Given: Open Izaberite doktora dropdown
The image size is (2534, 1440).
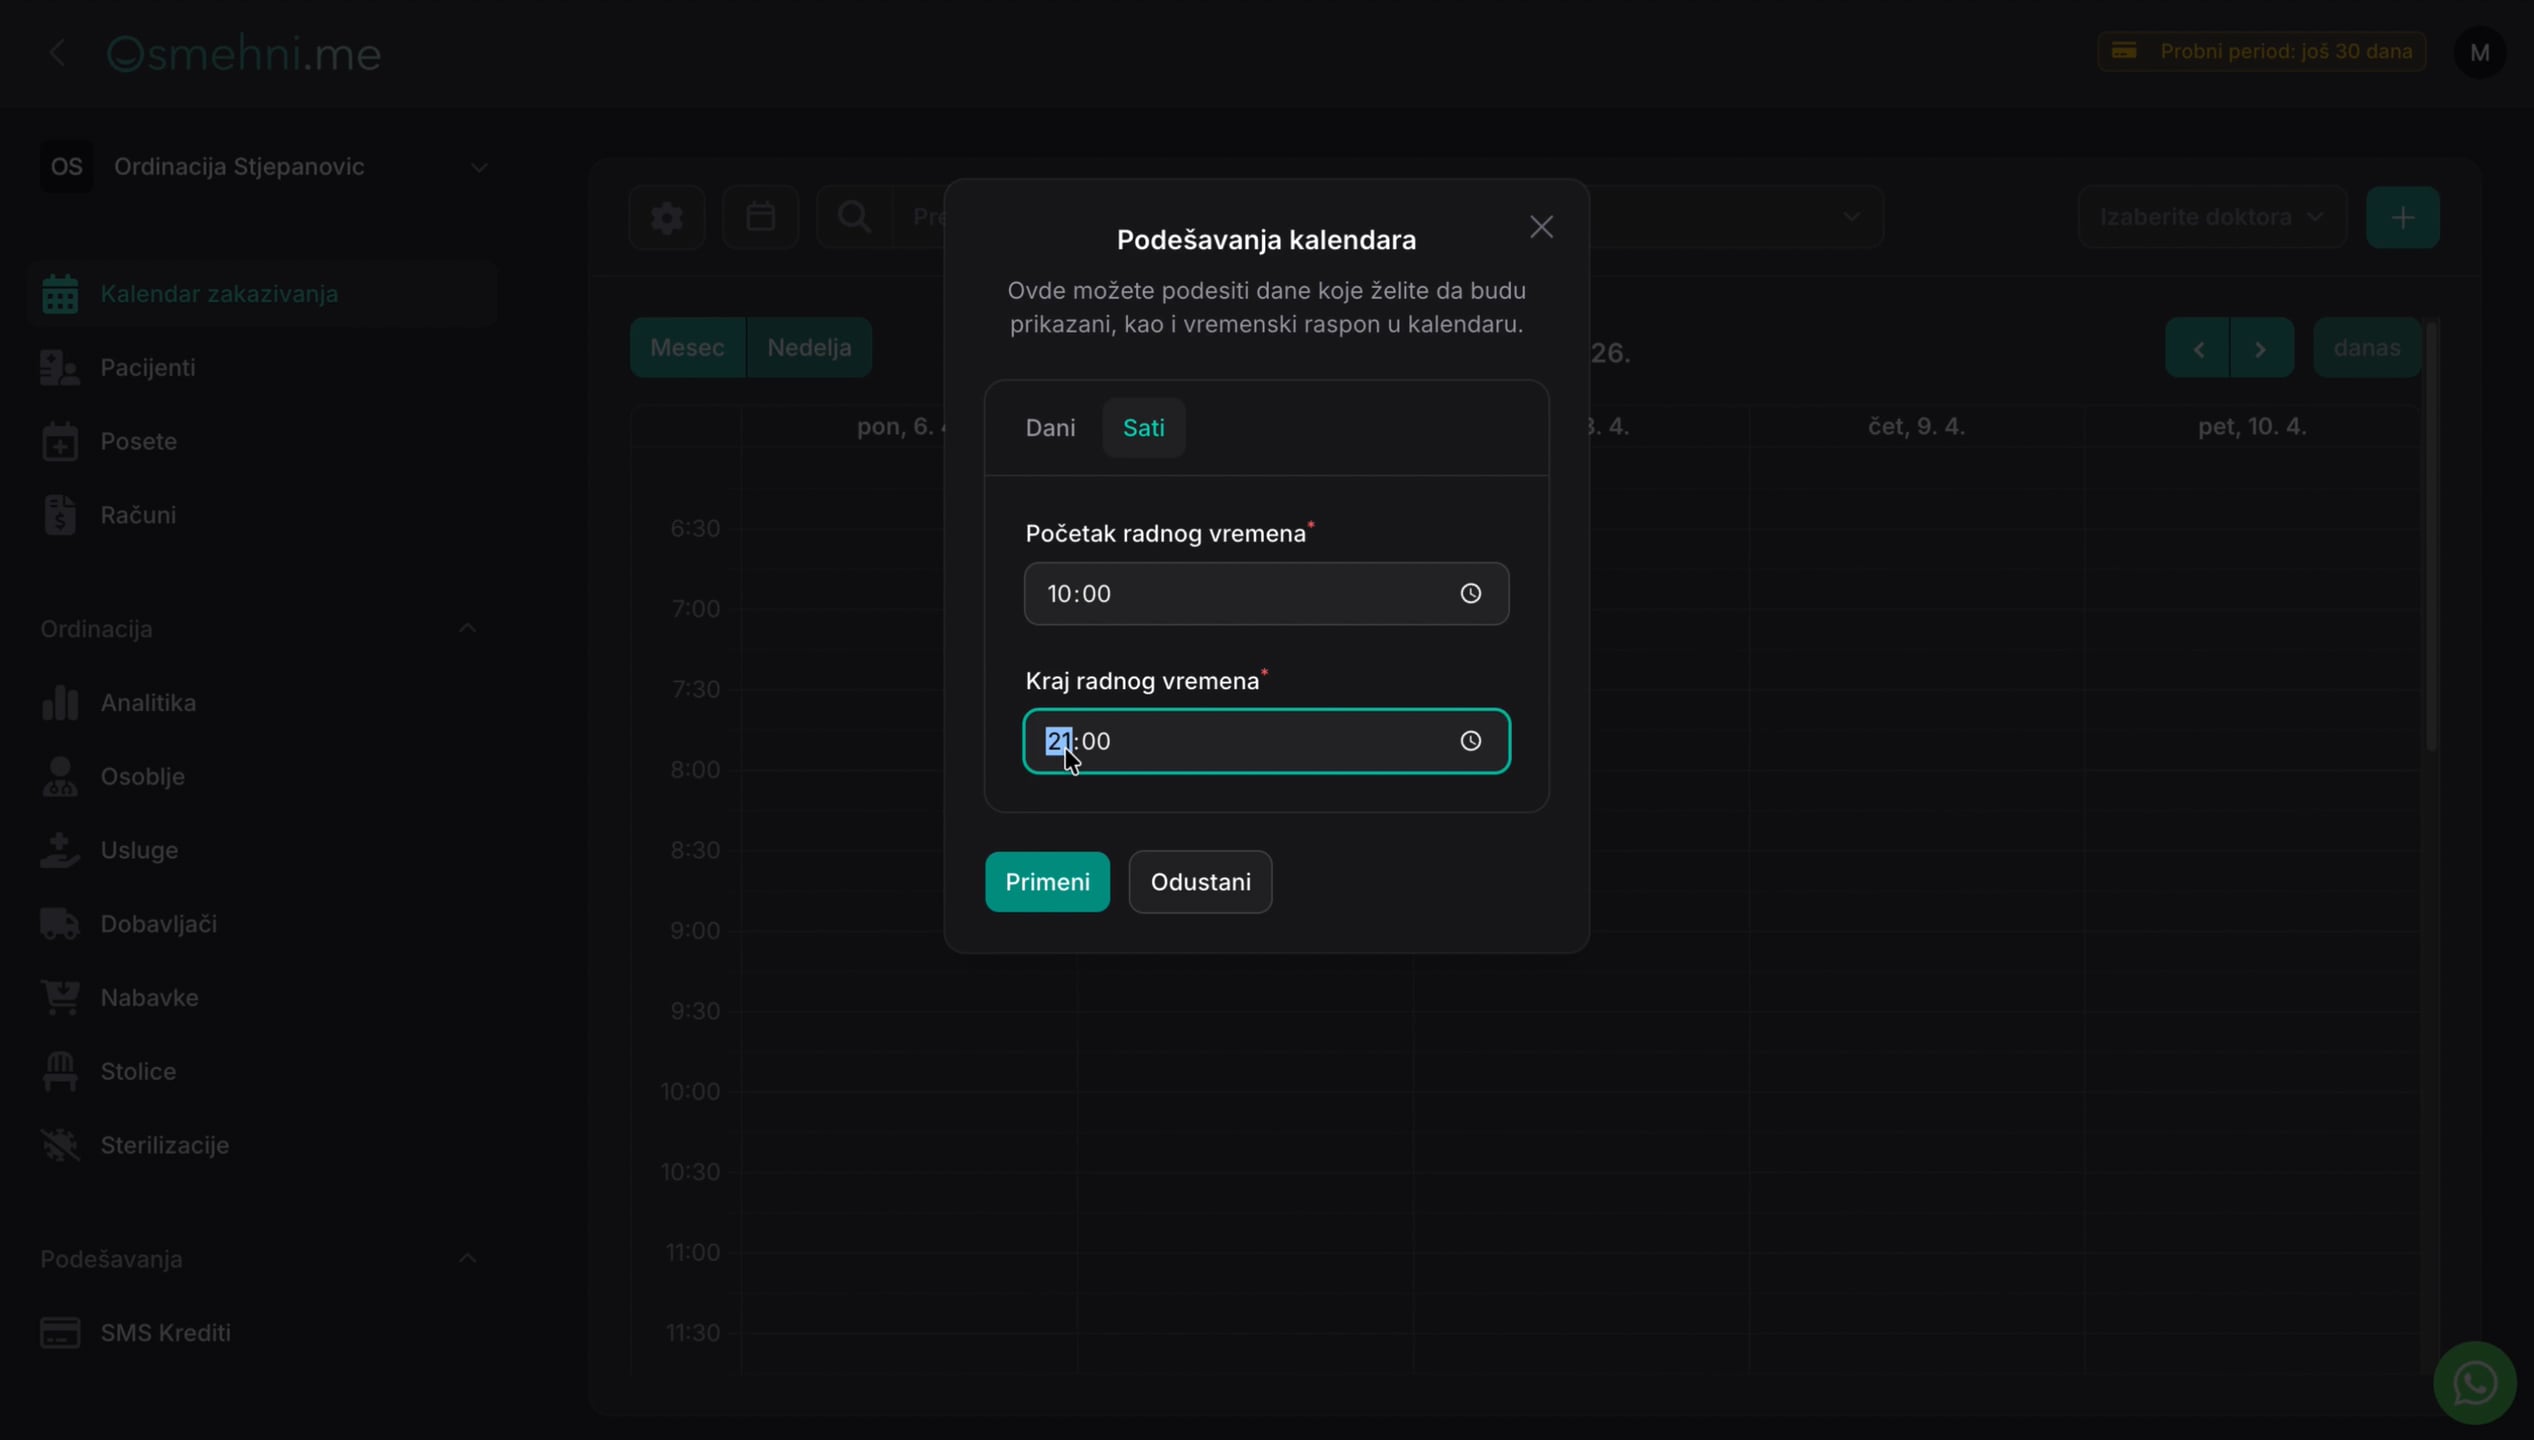Looking at the screenshot, I should [2211, 217].
